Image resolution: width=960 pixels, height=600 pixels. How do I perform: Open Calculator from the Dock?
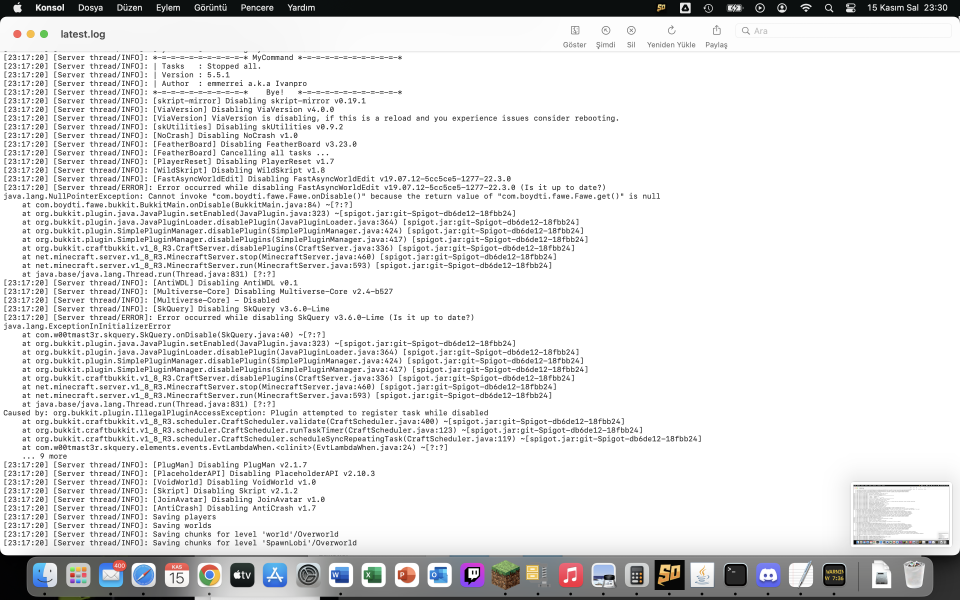pos(637,576)
